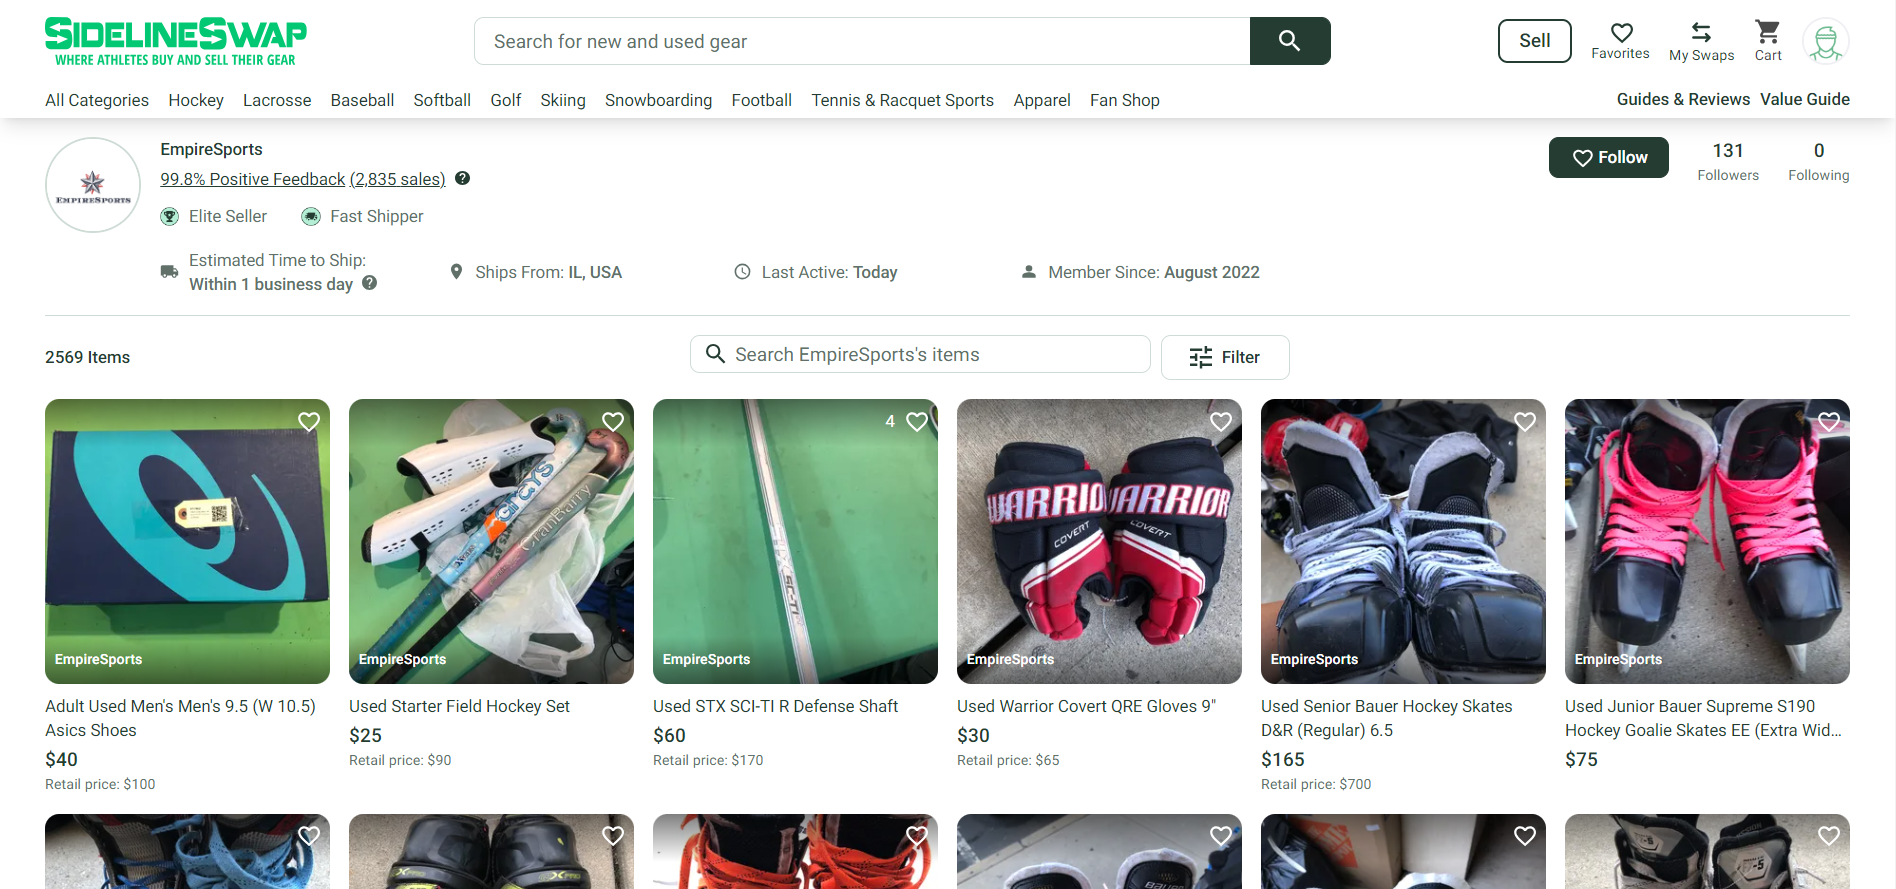Favorite the second-row last listing
Screen dimensions: 1896x889
pos(1829,835)
